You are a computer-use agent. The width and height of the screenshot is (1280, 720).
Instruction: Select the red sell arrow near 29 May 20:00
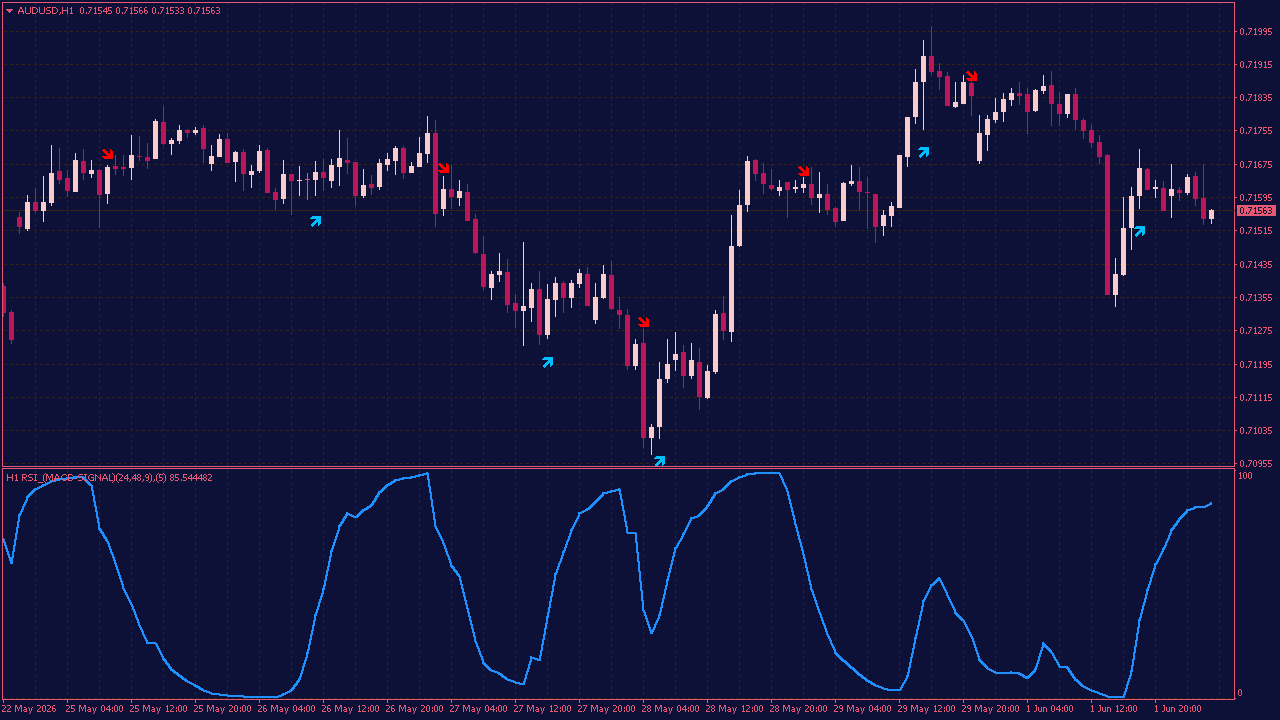pos(971,76)
